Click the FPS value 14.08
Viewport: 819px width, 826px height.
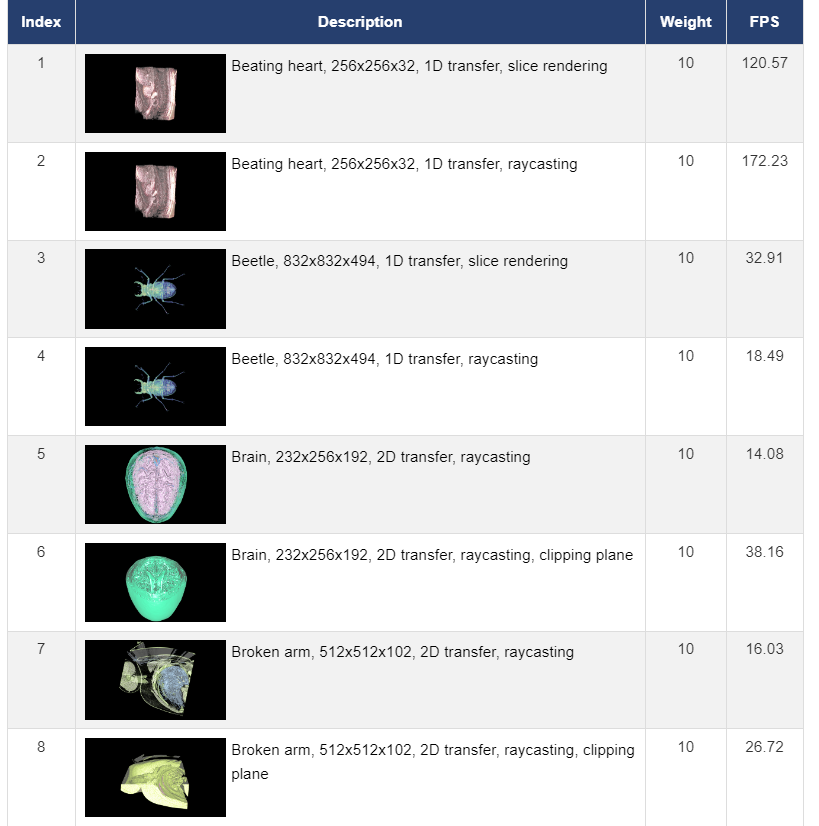pos(765,454)
